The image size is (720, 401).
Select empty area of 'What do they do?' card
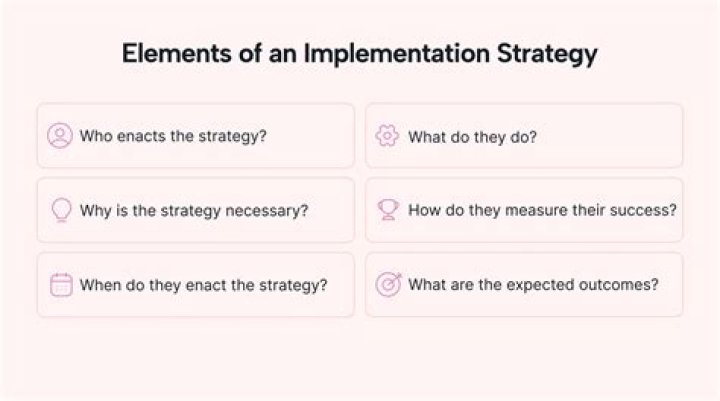coord(611,136)
